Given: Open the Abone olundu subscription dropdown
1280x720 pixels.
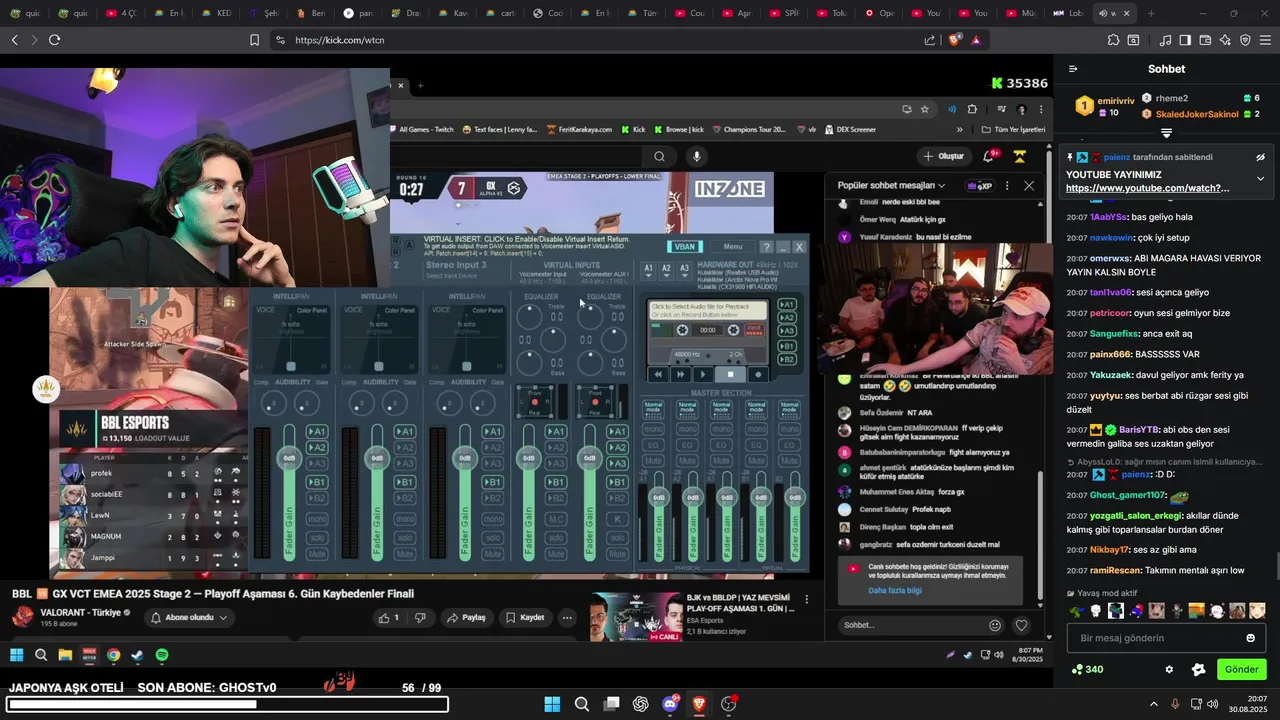Looking at the screenshot, I should (x=189, y=618).
